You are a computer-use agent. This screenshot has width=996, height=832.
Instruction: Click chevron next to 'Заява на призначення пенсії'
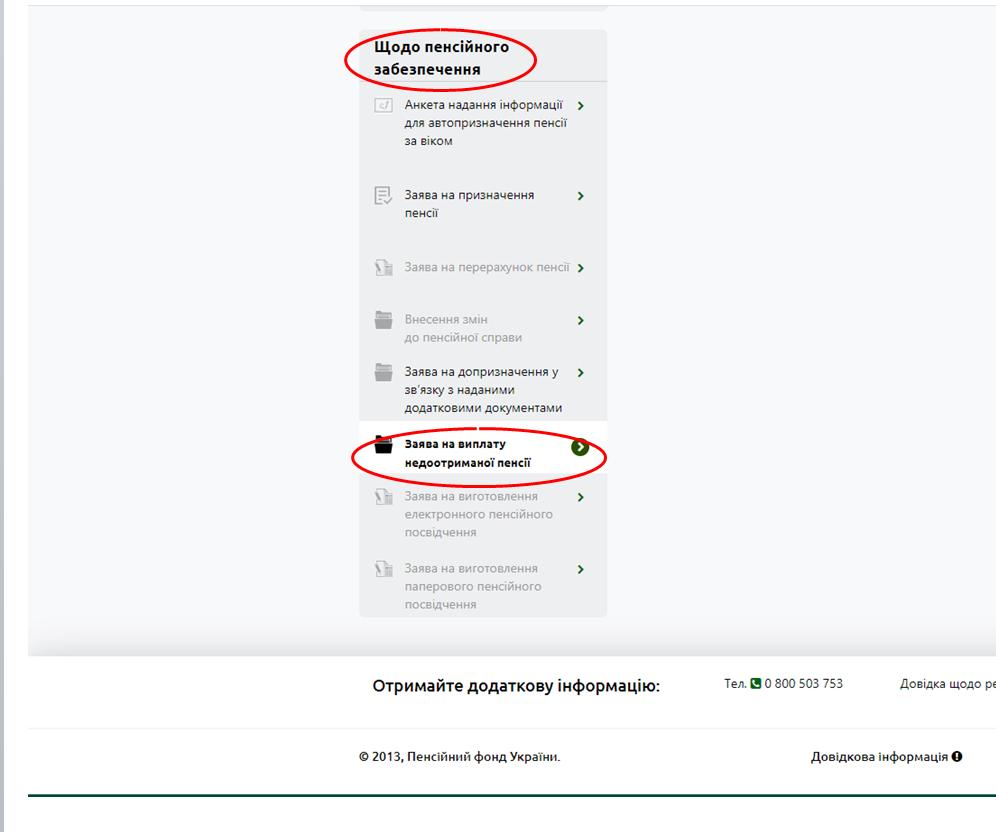(x=581, y=196)
